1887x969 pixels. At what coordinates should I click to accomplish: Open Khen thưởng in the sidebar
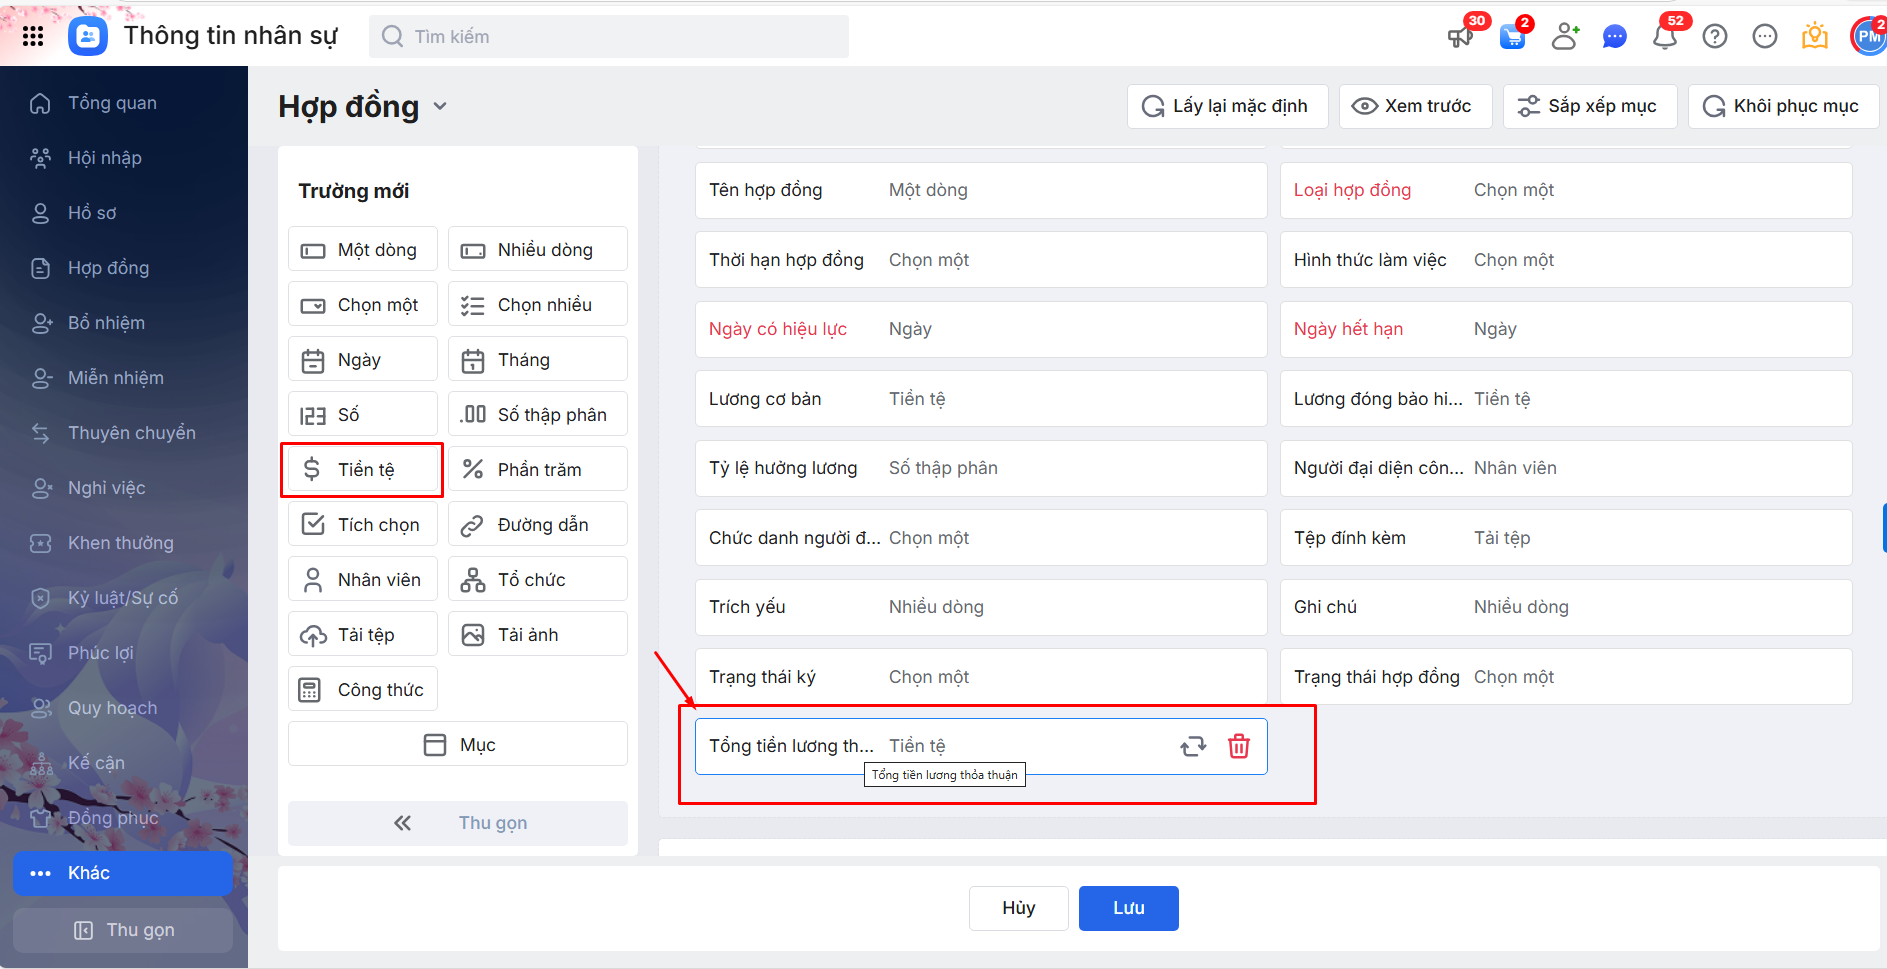[120, 543]
